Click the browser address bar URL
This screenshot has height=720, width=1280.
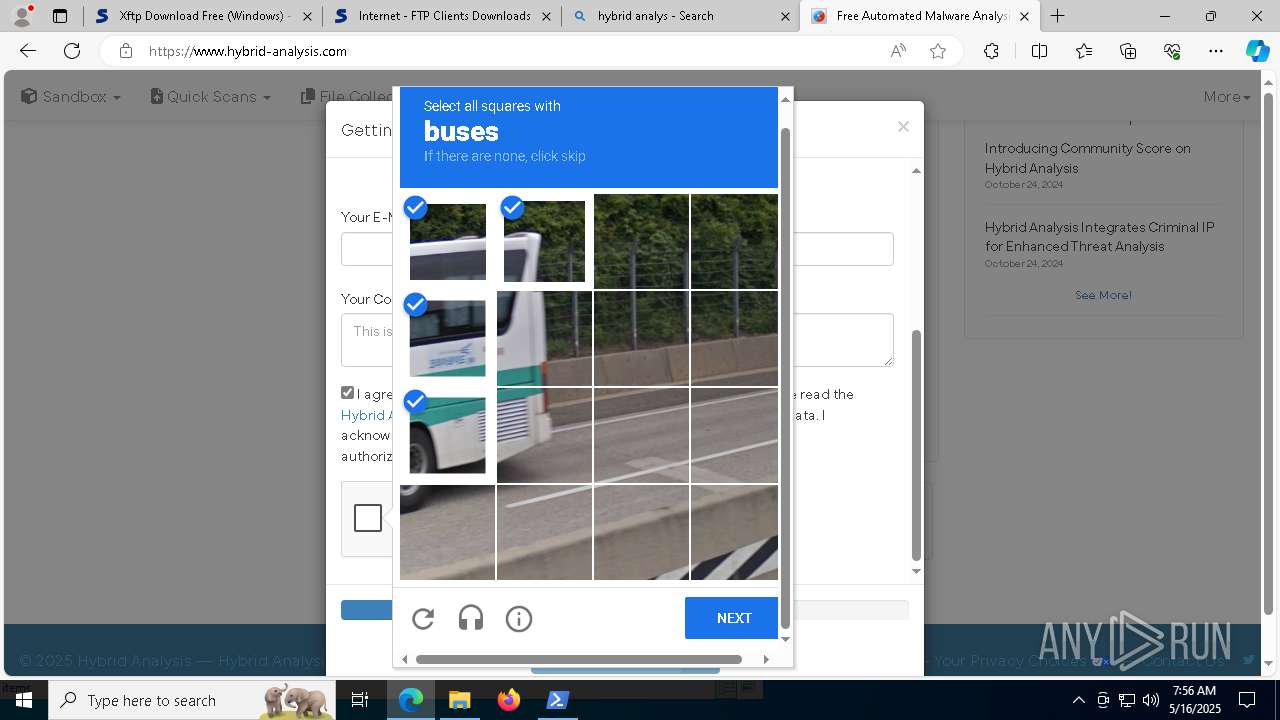click(248, 51)
